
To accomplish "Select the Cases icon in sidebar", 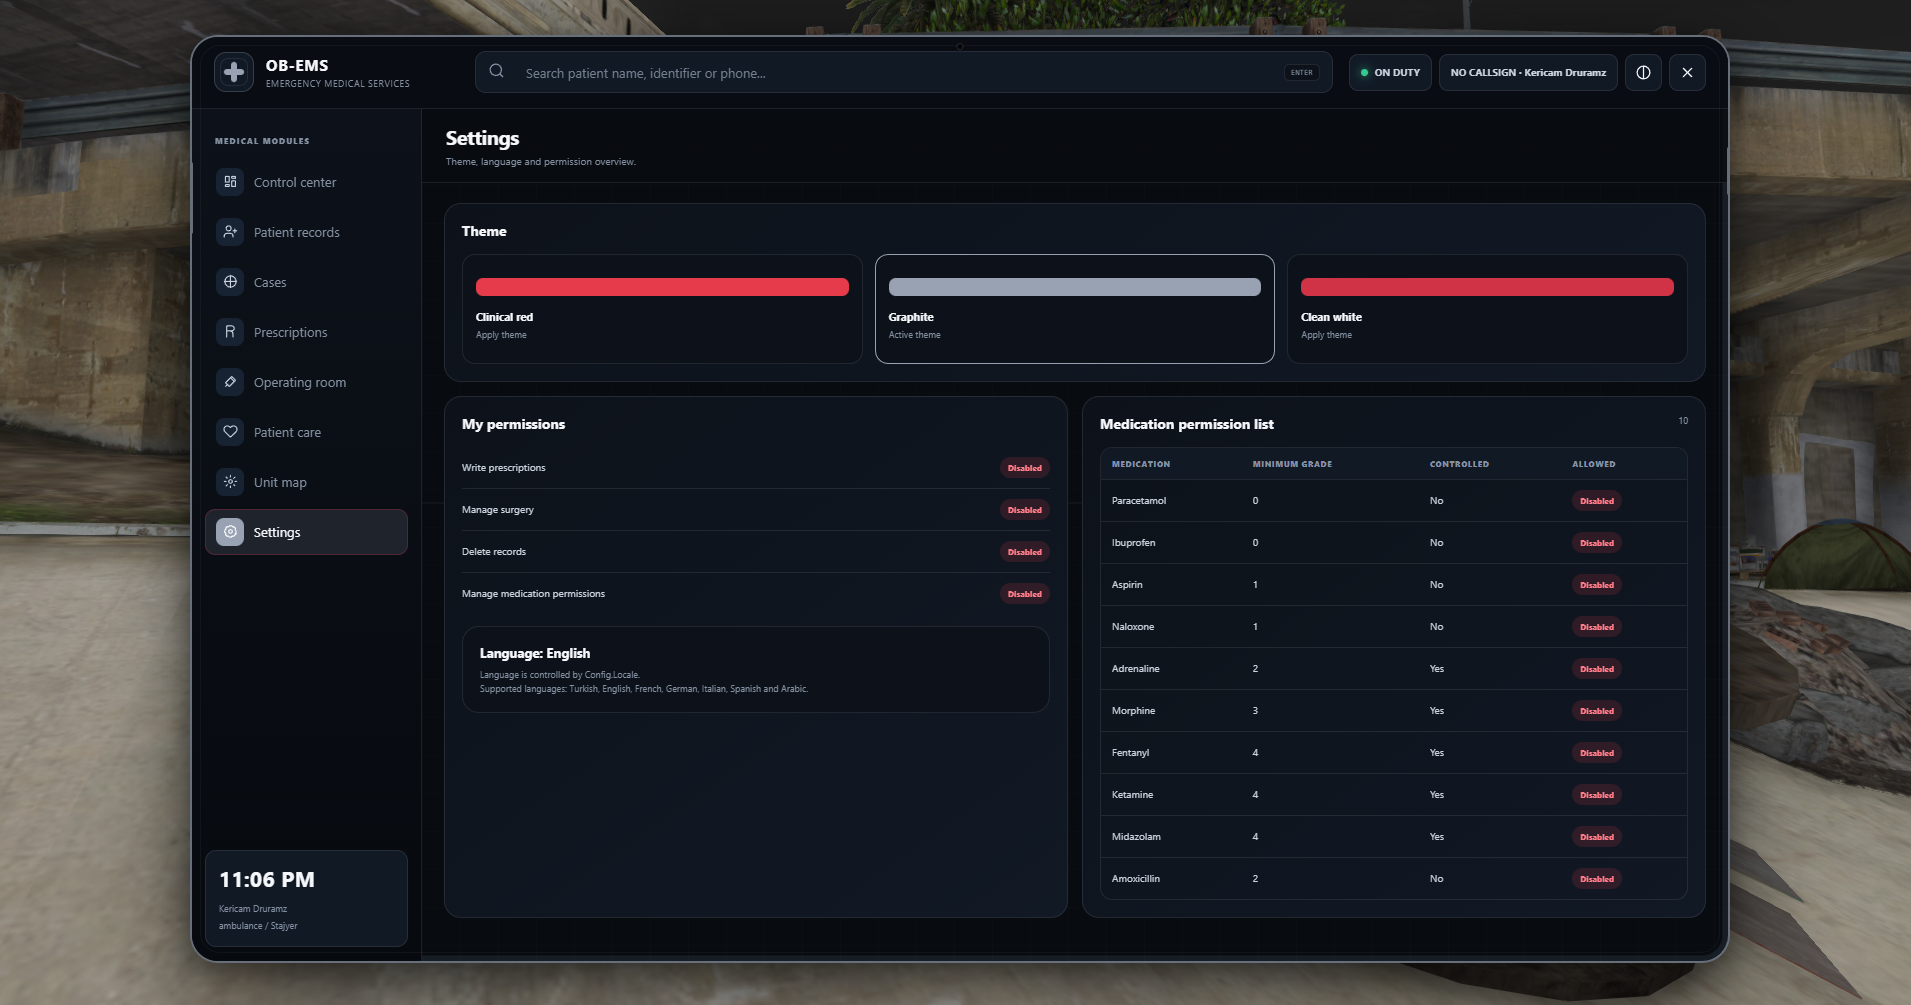I will click(x=230, y=282).
